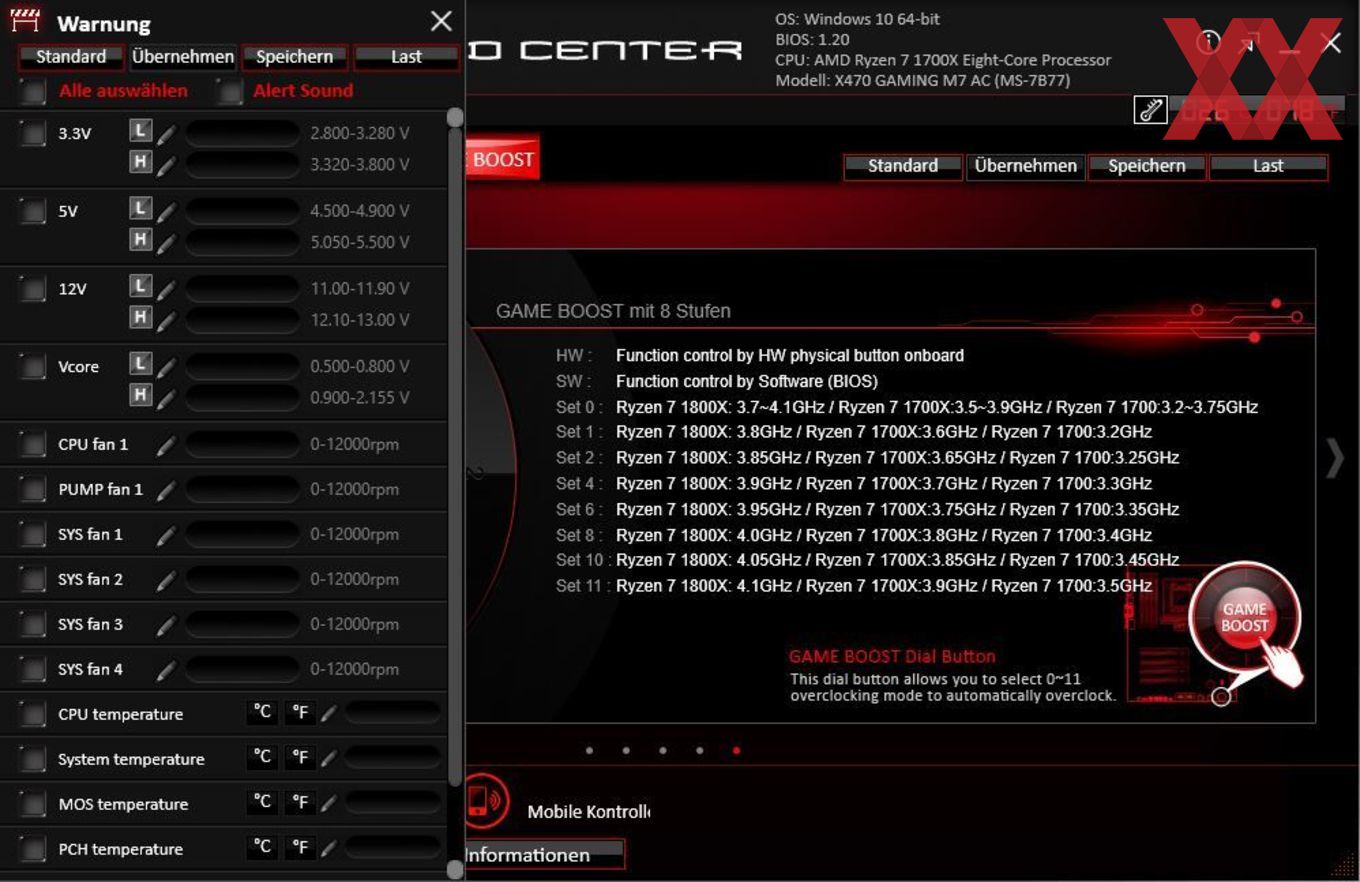1360x882 pixels.
Task: Click Last in the Command Center window
Action: point(1268,166)
